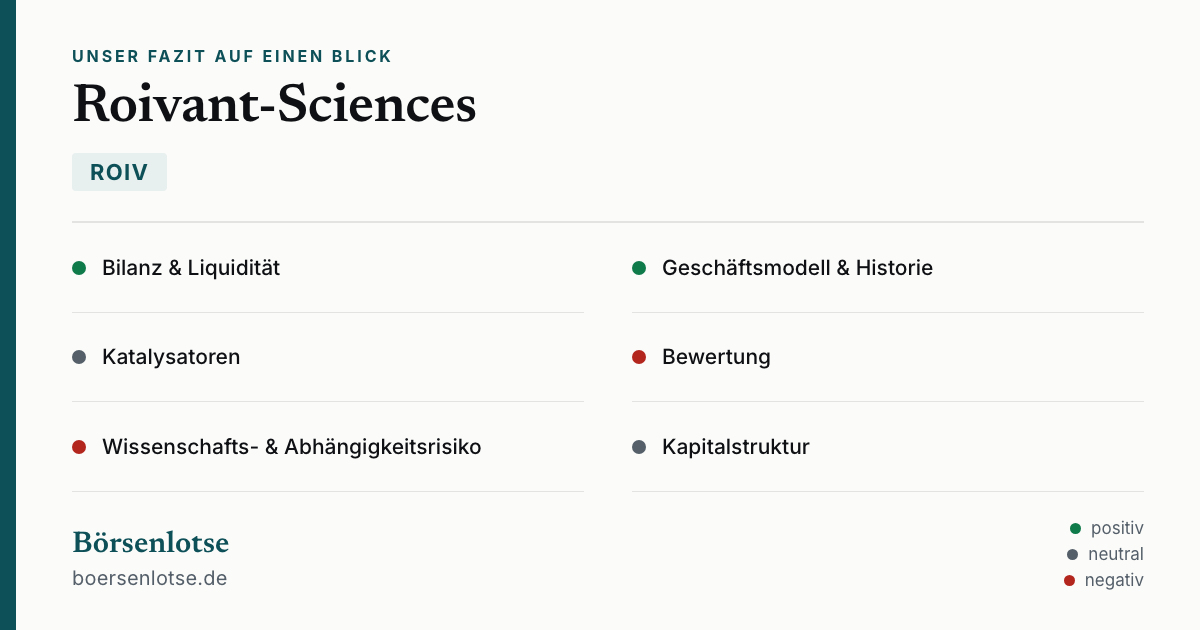Select the Roivant-Sciences headline
The width and height of the screenshot is (1200, 630).
pyautogui.click(x=274, y=104)
